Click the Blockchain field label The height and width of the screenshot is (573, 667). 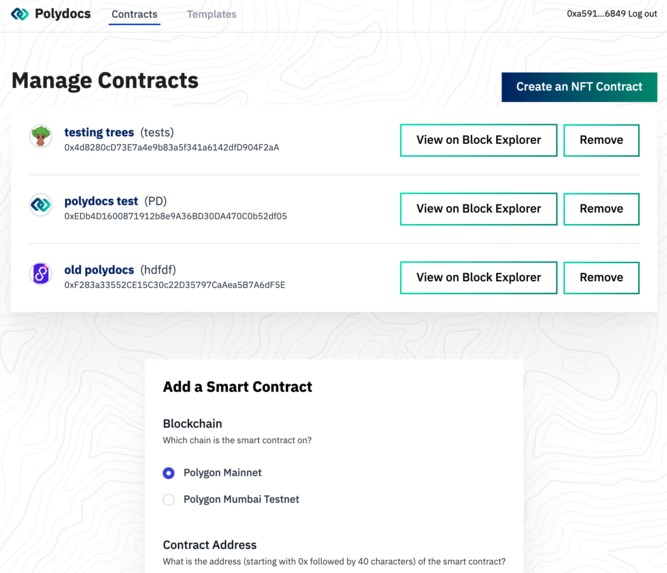click(192, 424)
